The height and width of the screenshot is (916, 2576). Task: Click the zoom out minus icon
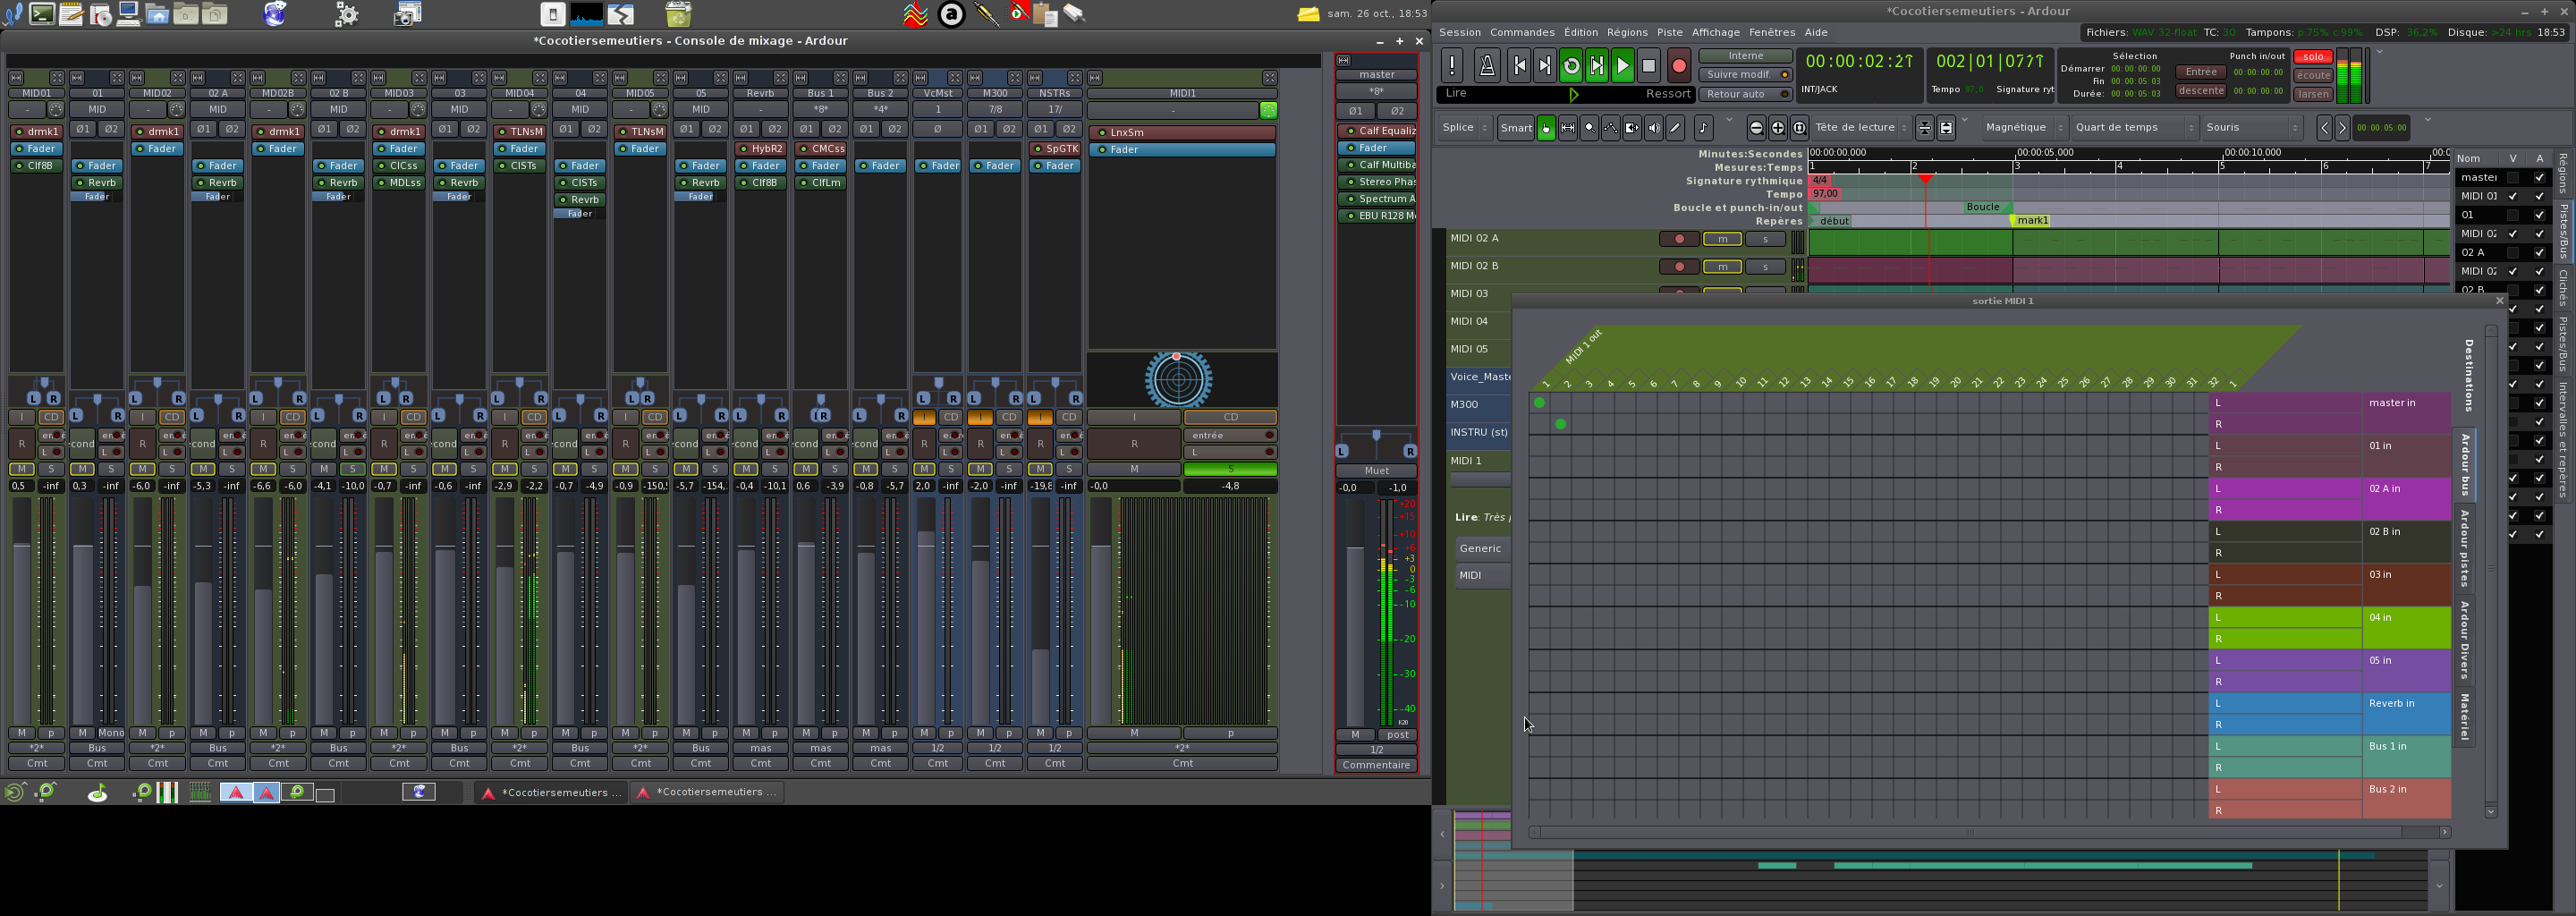[1756, 128]
